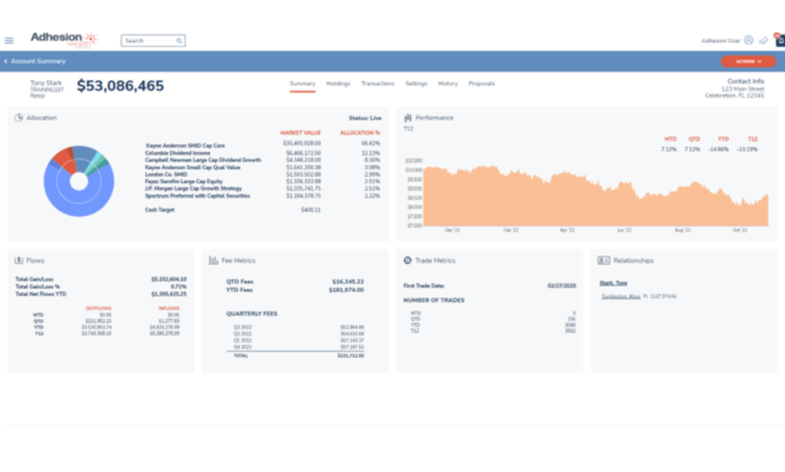
Task: Click the Adhesion Wealth logo
Action: point(63,39)
